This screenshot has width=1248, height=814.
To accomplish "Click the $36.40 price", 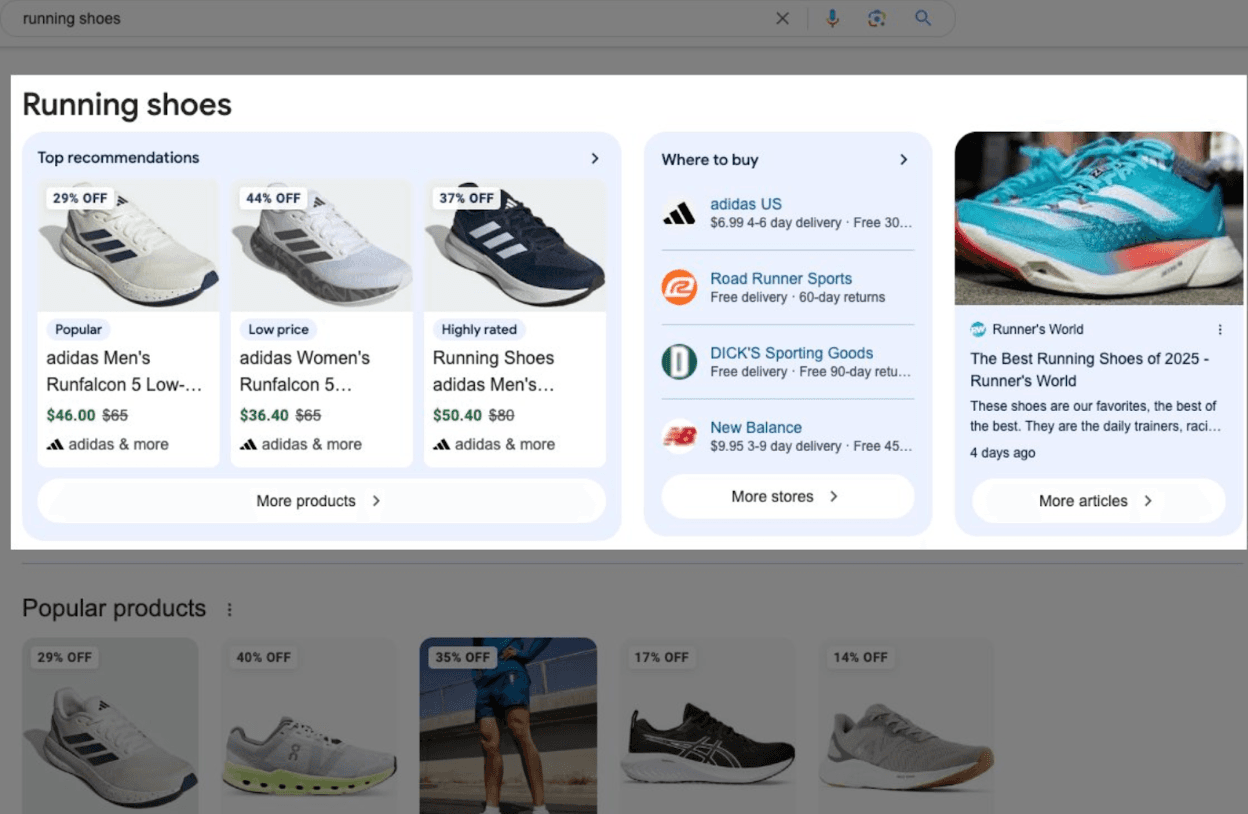I will 265,415.
